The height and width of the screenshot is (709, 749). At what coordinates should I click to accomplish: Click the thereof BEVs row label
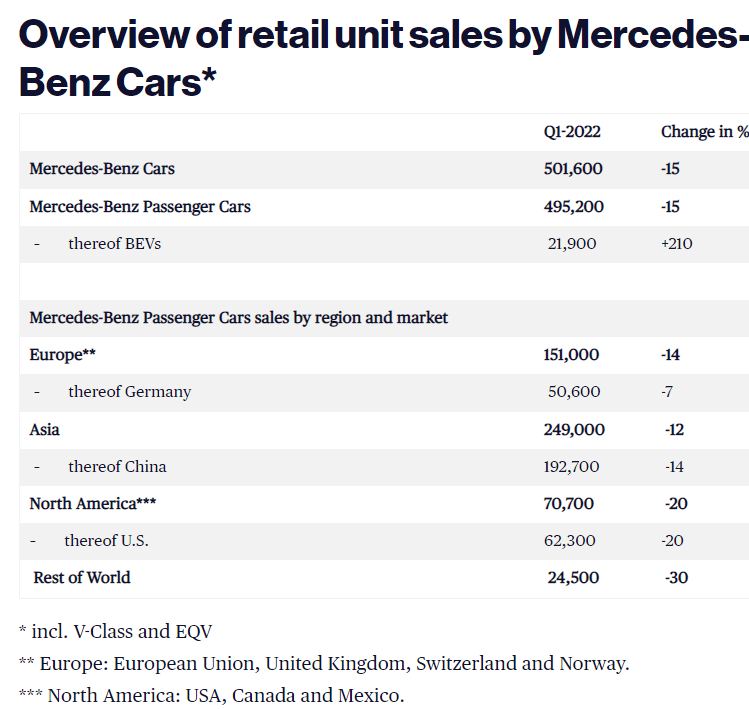tap(114, 243)
